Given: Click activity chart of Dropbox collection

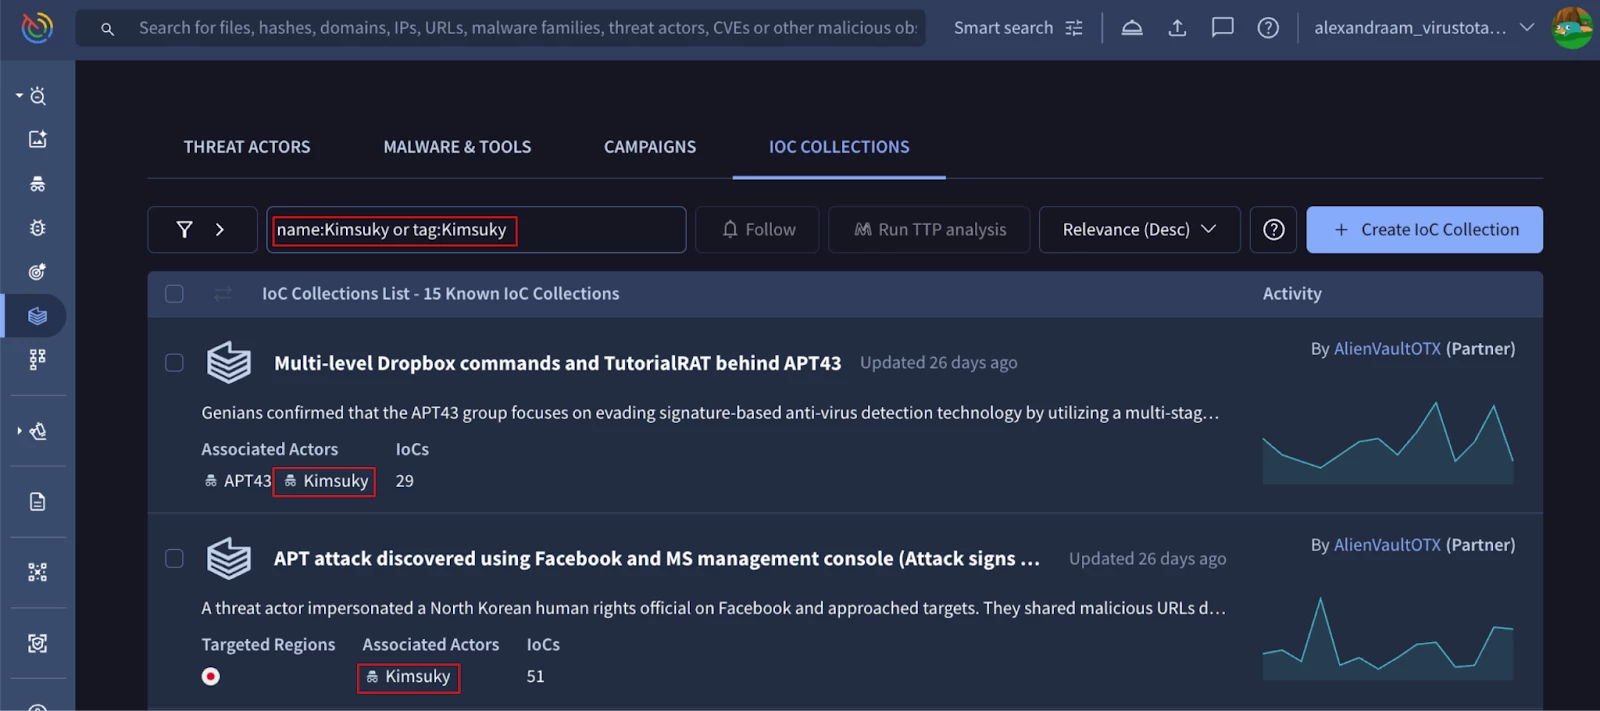Looking at the screenshot, I should 1388,442.
